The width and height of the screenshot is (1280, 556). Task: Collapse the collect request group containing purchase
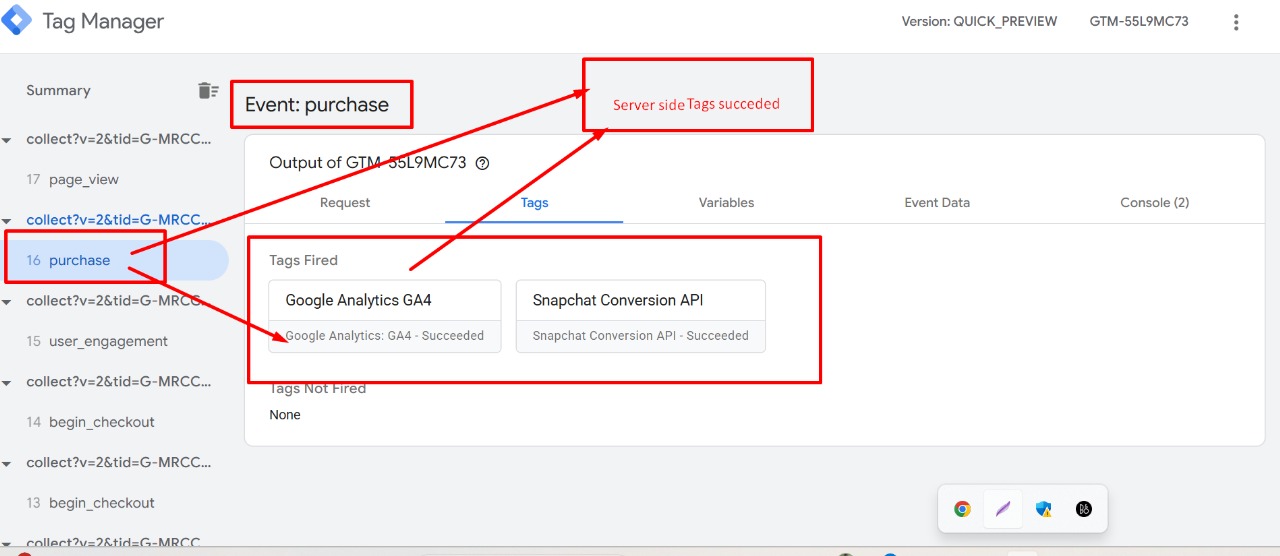click(6, 221)
